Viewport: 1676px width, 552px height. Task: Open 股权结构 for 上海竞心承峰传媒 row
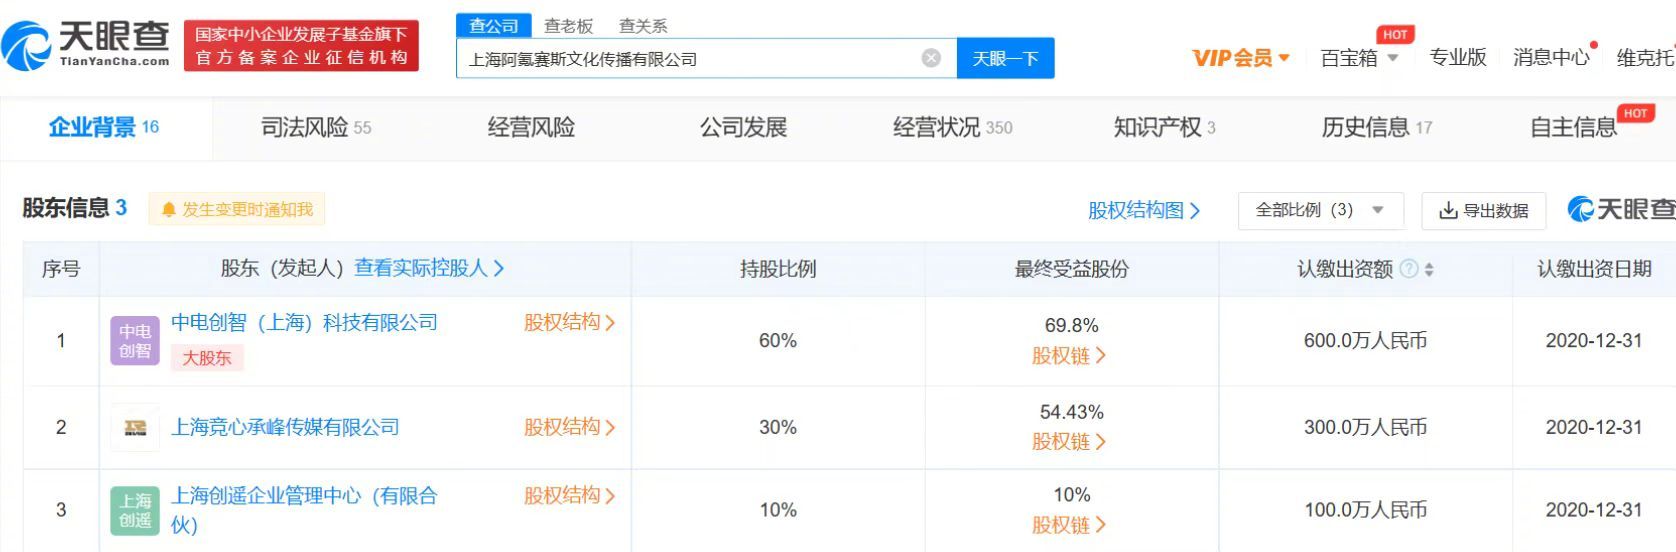(569, 427)
